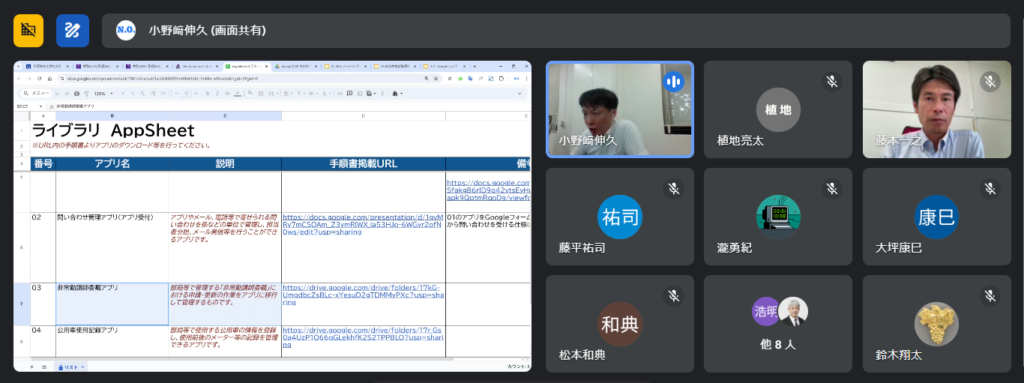Switch to the green AppSheet spreadsheet browser tab
This screenshot has height=383, width=1024.
click(246, 66)
